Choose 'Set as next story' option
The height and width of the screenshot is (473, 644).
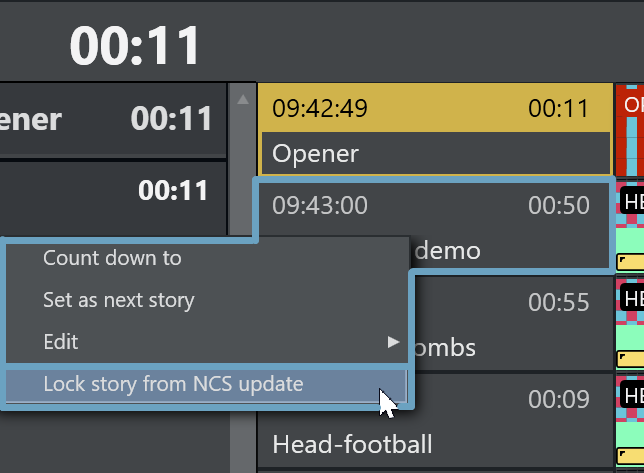(118, 300)
